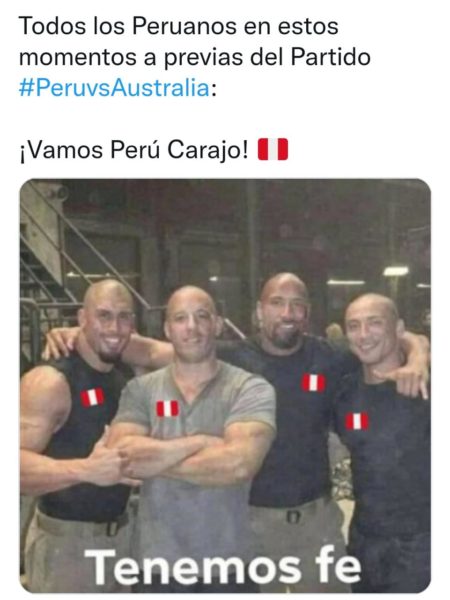Viewport: 450px width, 600px height.
Task: Click the flag on the gray t-shirt
Action: tap(167, 408)
